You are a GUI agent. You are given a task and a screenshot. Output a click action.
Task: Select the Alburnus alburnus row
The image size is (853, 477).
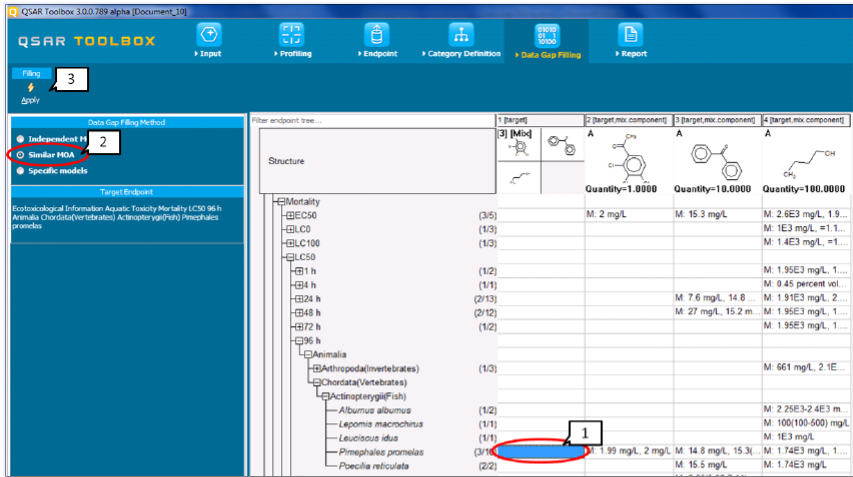tap(375, 411)
